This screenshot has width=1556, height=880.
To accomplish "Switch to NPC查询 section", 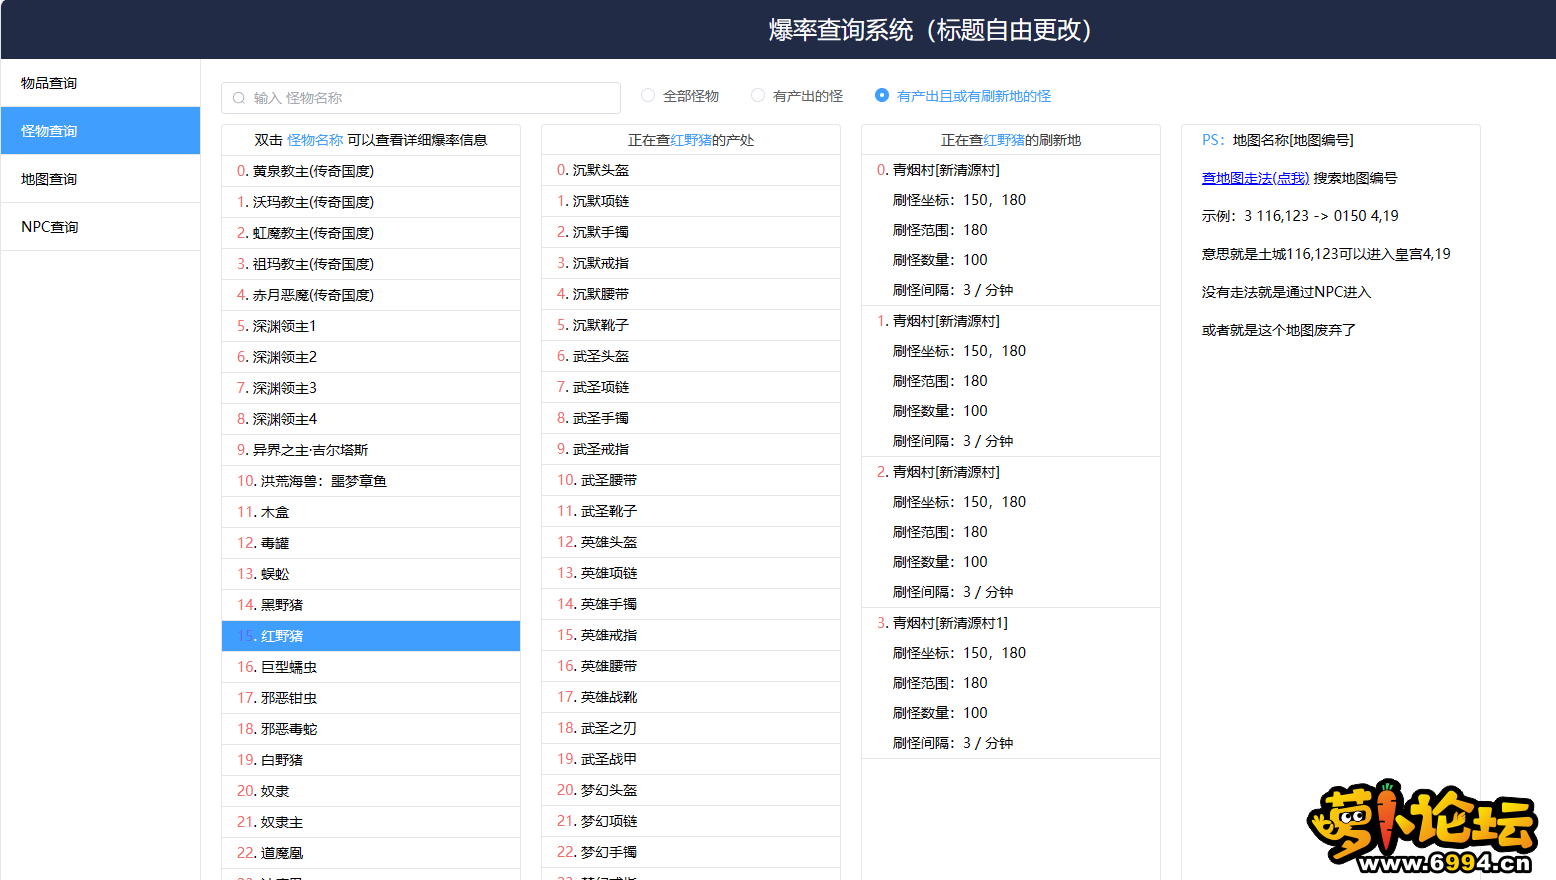I will [100, 227].
